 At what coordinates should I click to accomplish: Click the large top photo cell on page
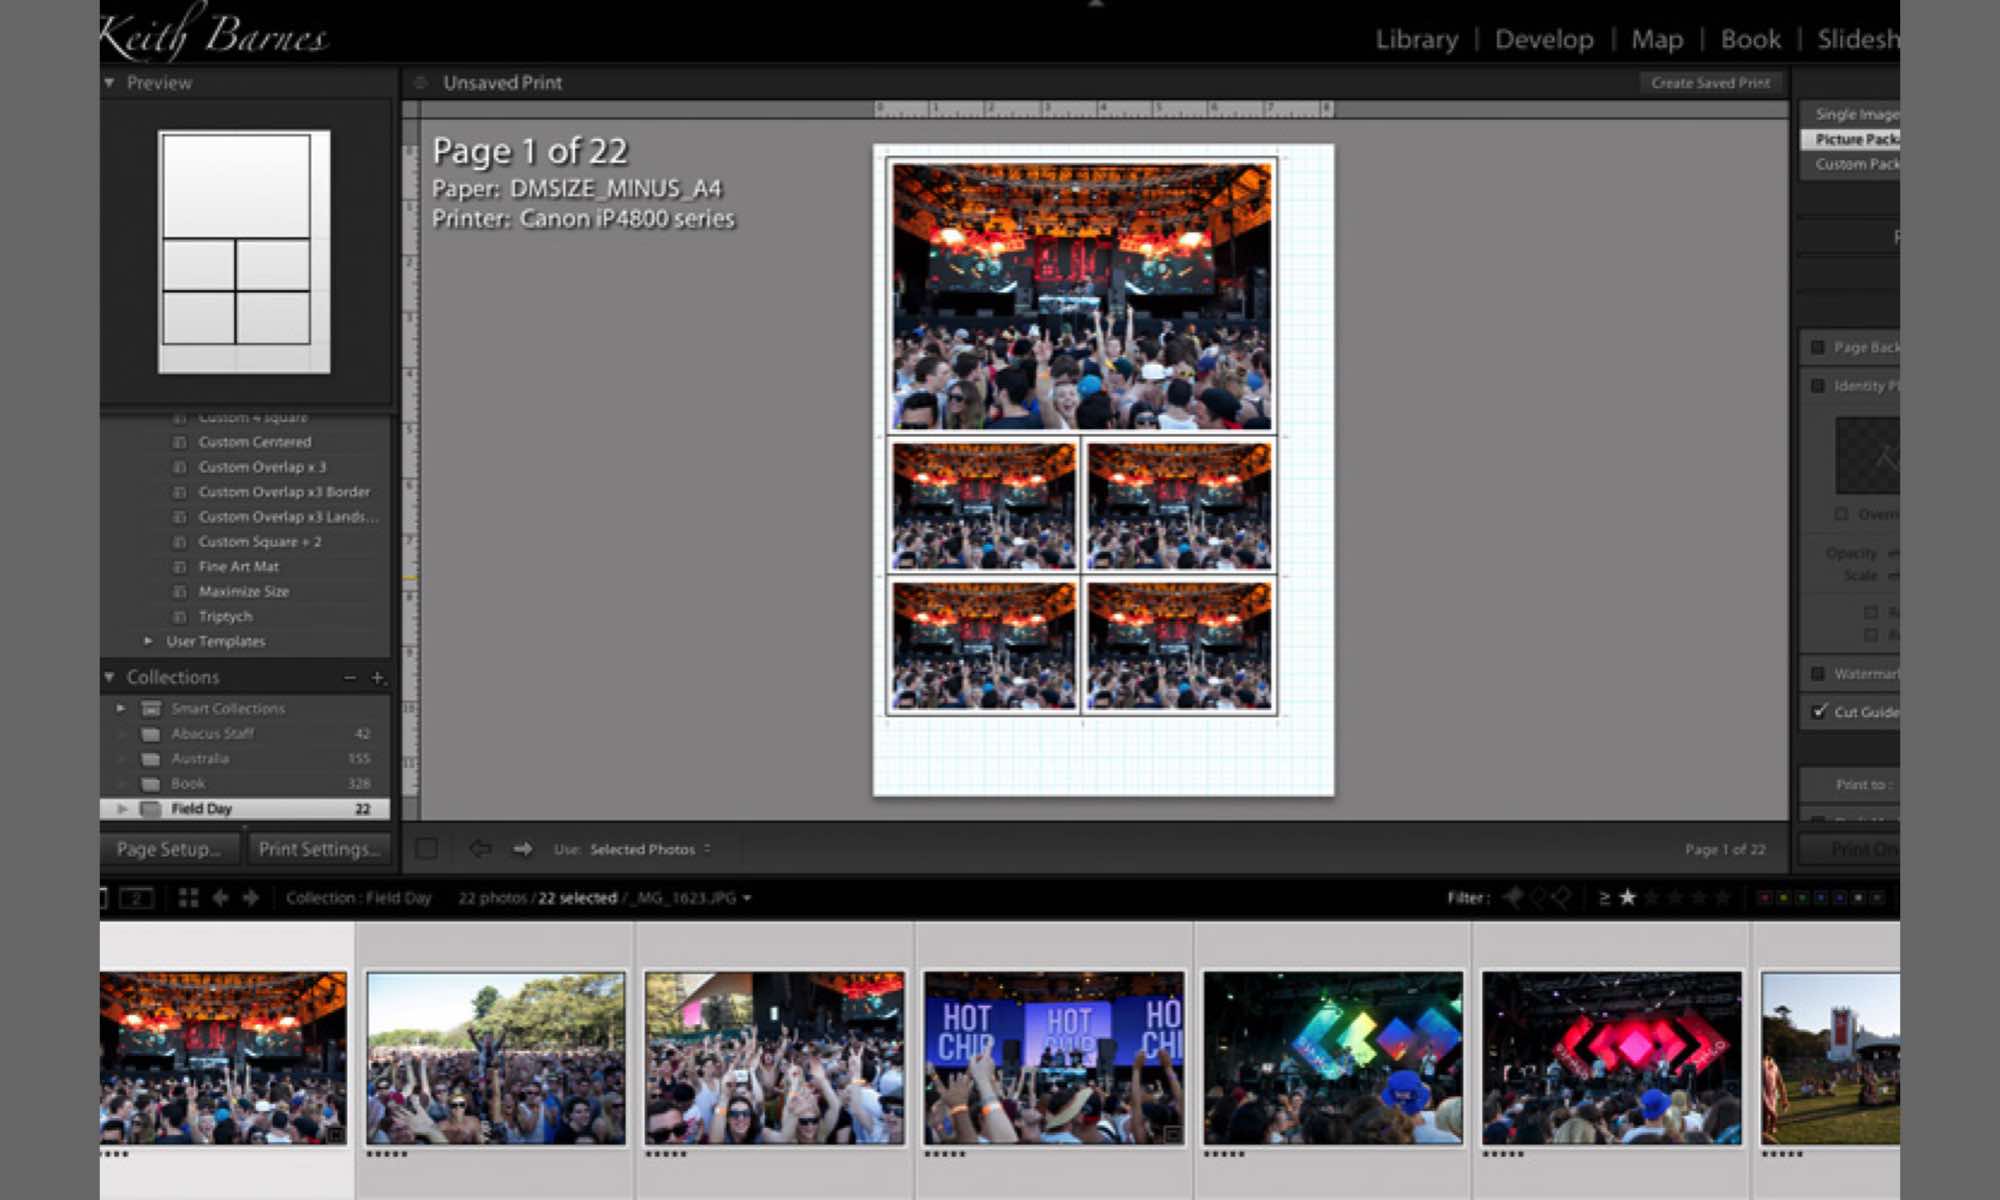pyautogui.click(x=1082, y=297)
